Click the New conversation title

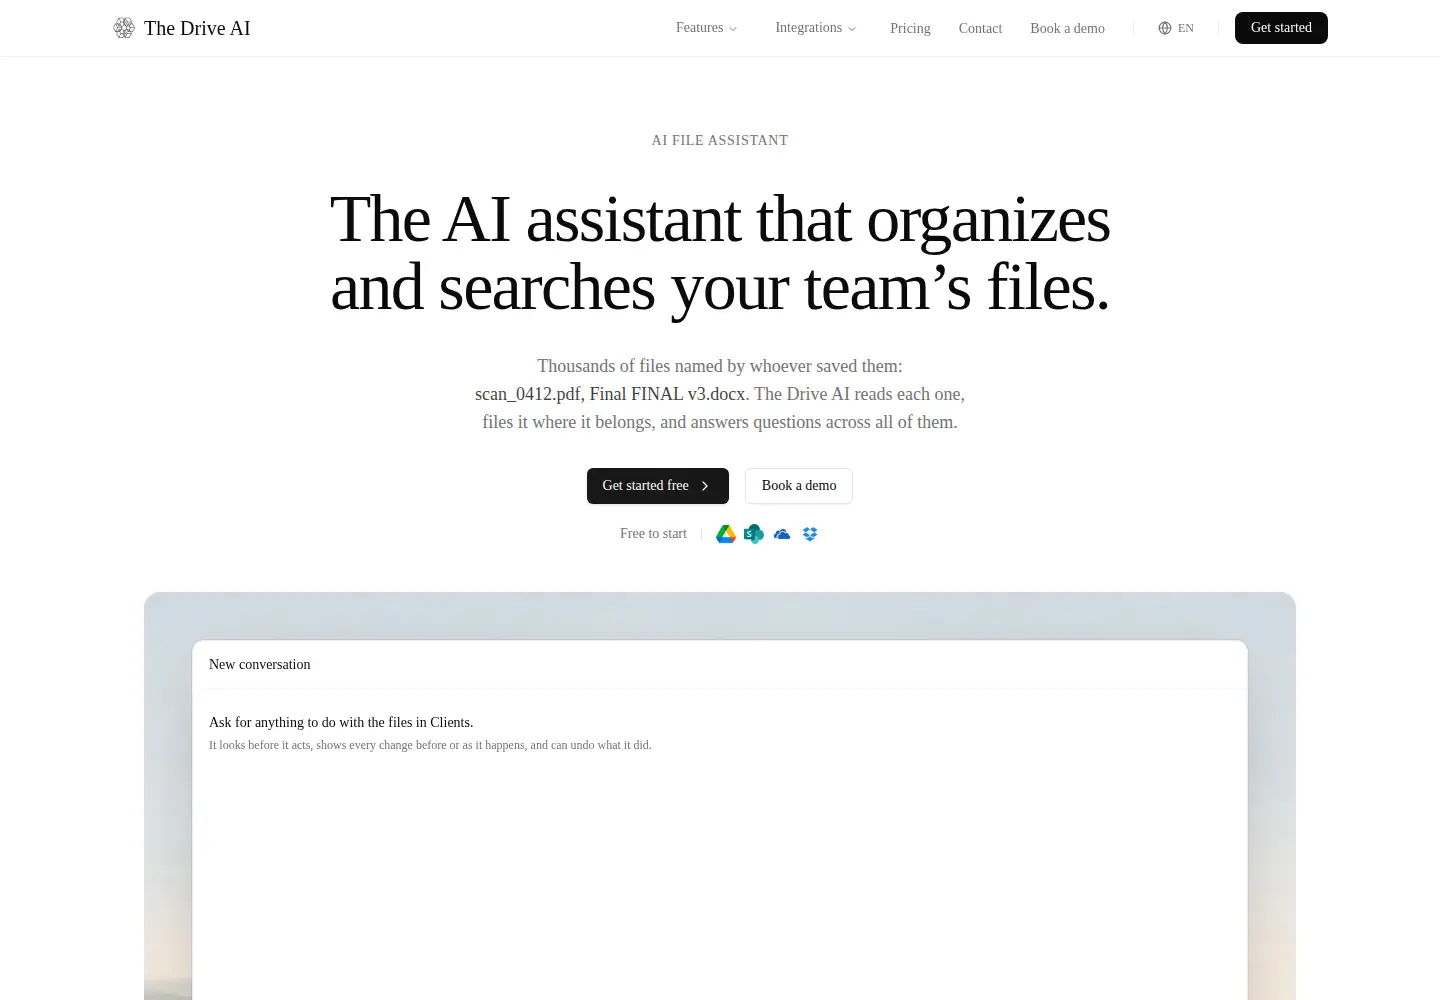coord(260,664)
